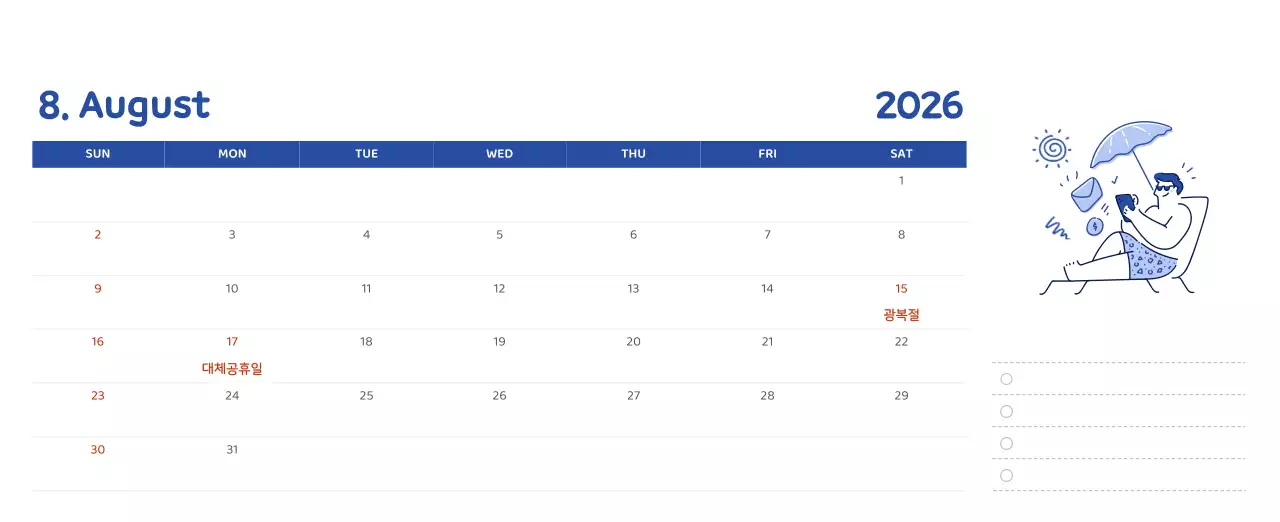Click the envelope icon in the illustration
1280x522 pixels.
tap(1085, 193)
